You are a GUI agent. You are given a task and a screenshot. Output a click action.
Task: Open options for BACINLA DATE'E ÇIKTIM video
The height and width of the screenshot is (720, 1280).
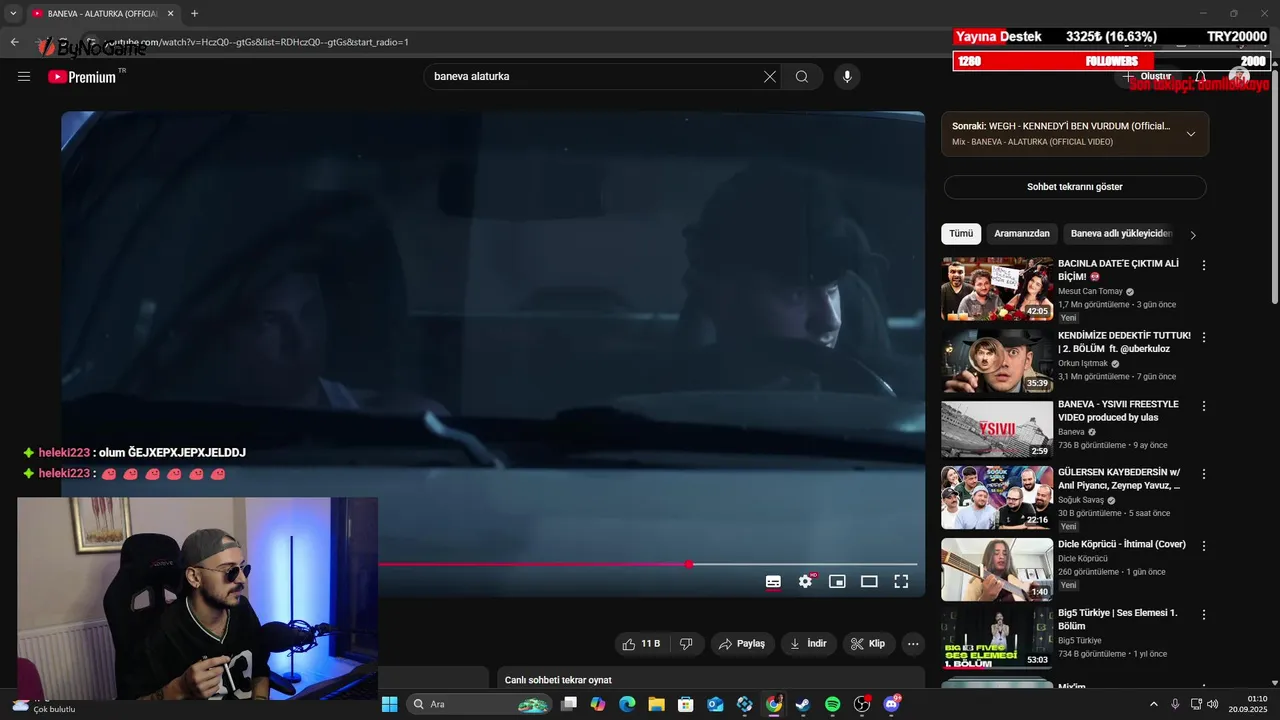tap(1204, 266)
